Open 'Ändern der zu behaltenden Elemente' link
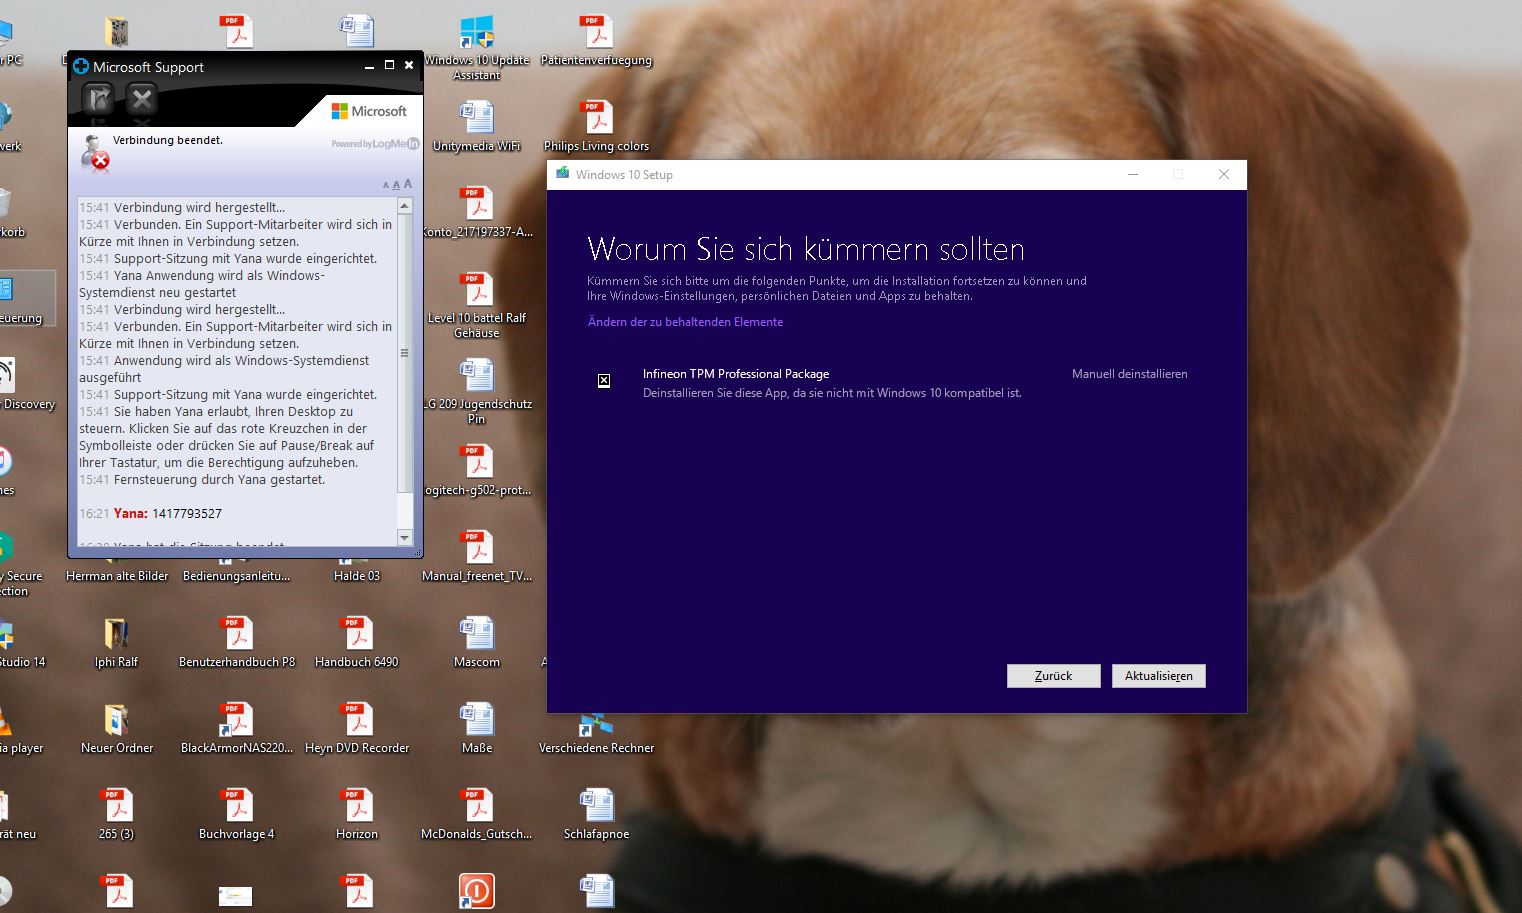The image size is (1522, 913). [685, 322]
